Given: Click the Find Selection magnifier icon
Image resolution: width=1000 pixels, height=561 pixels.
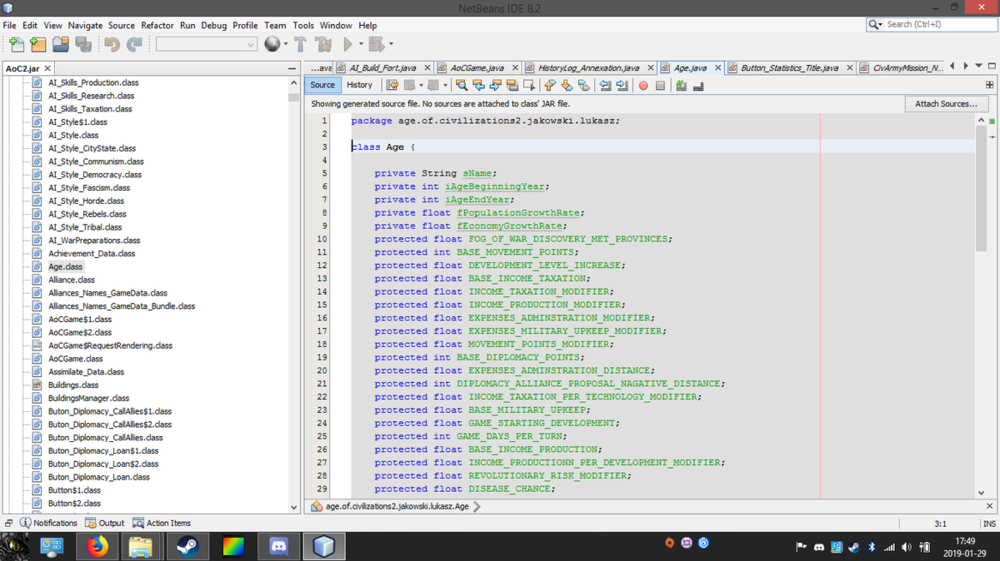Looking at the screenshot, I should click(x=462, y=85).
